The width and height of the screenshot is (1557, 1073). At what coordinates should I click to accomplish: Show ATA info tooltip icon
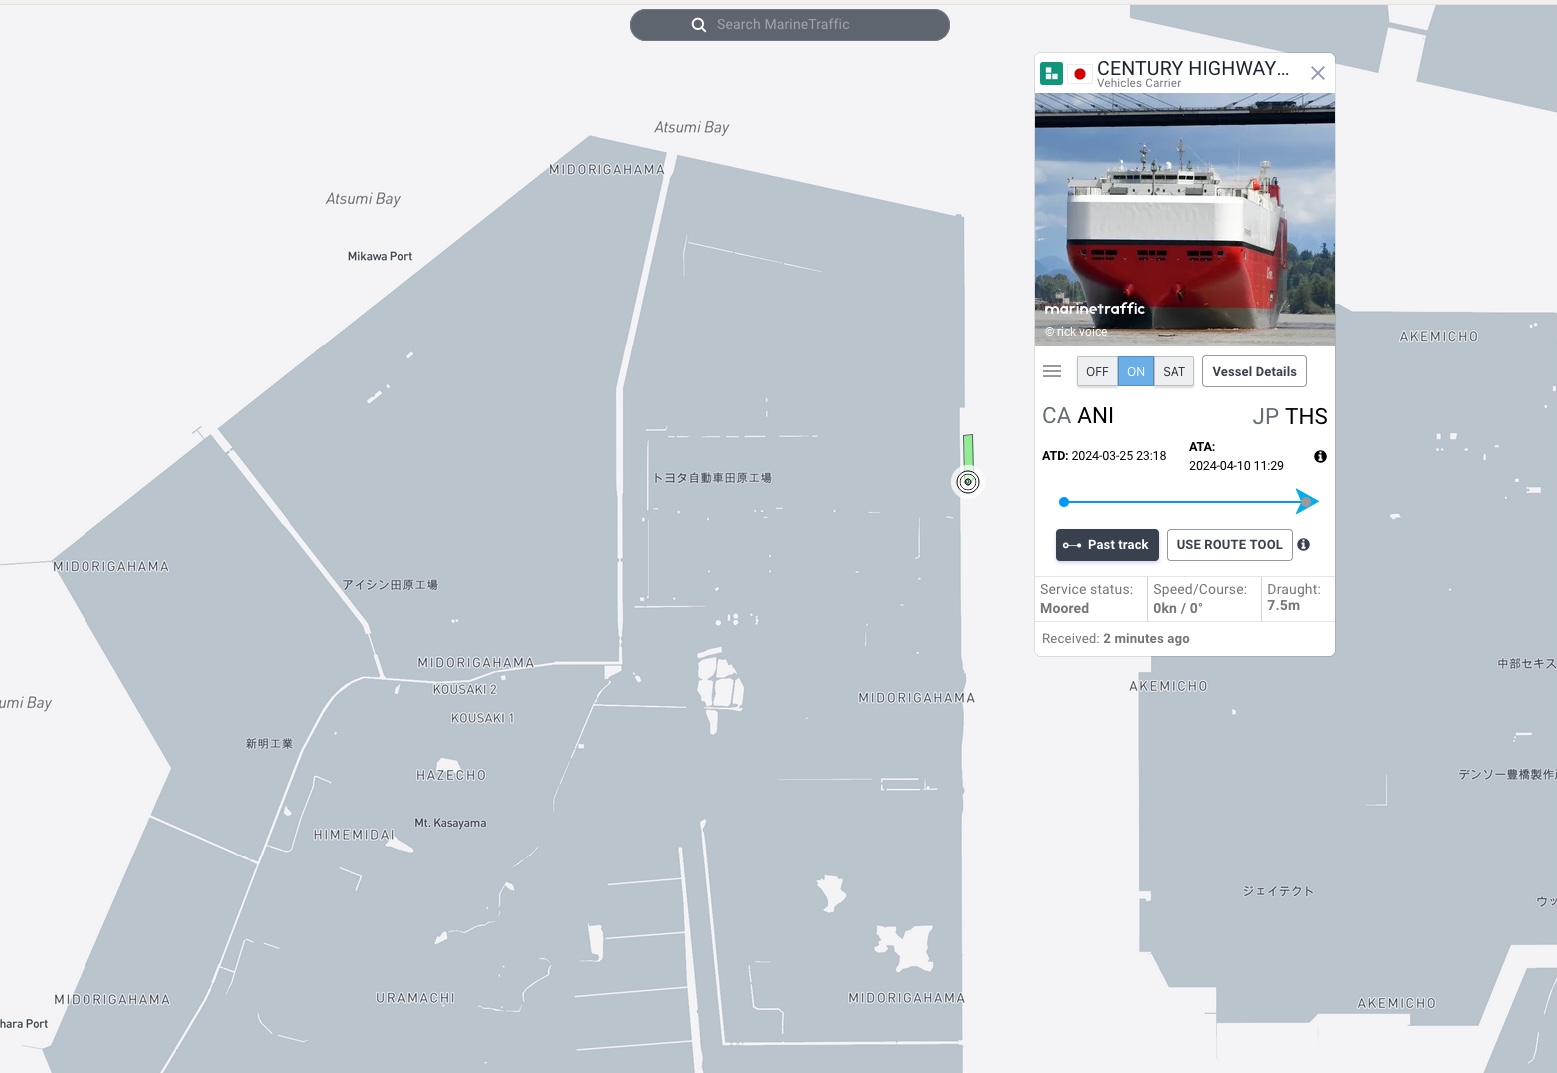1320,456
